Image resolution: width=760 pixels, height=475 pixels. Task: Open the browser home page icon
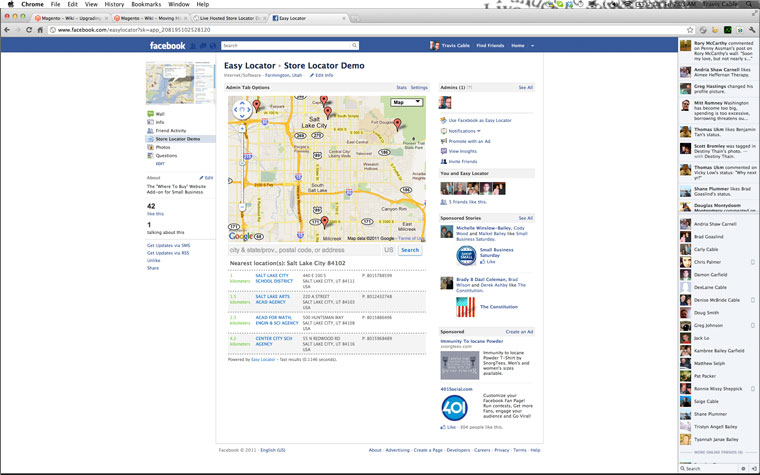(40, 30)
